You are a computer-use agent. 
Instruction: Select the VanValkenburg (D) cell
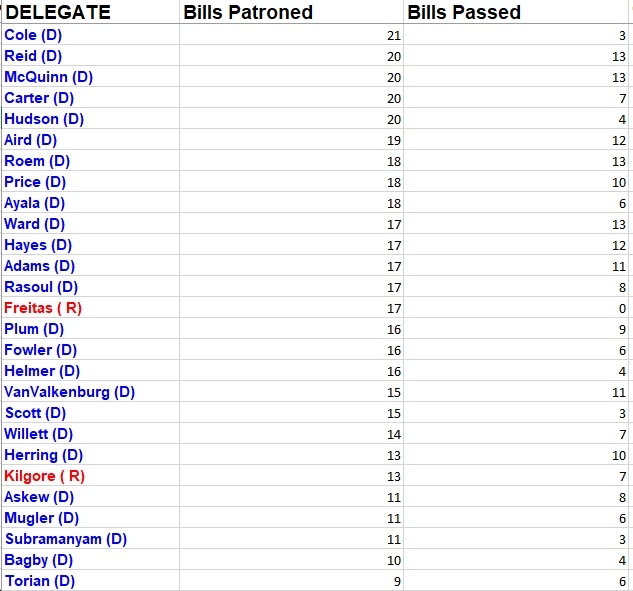tap(90, 391)
